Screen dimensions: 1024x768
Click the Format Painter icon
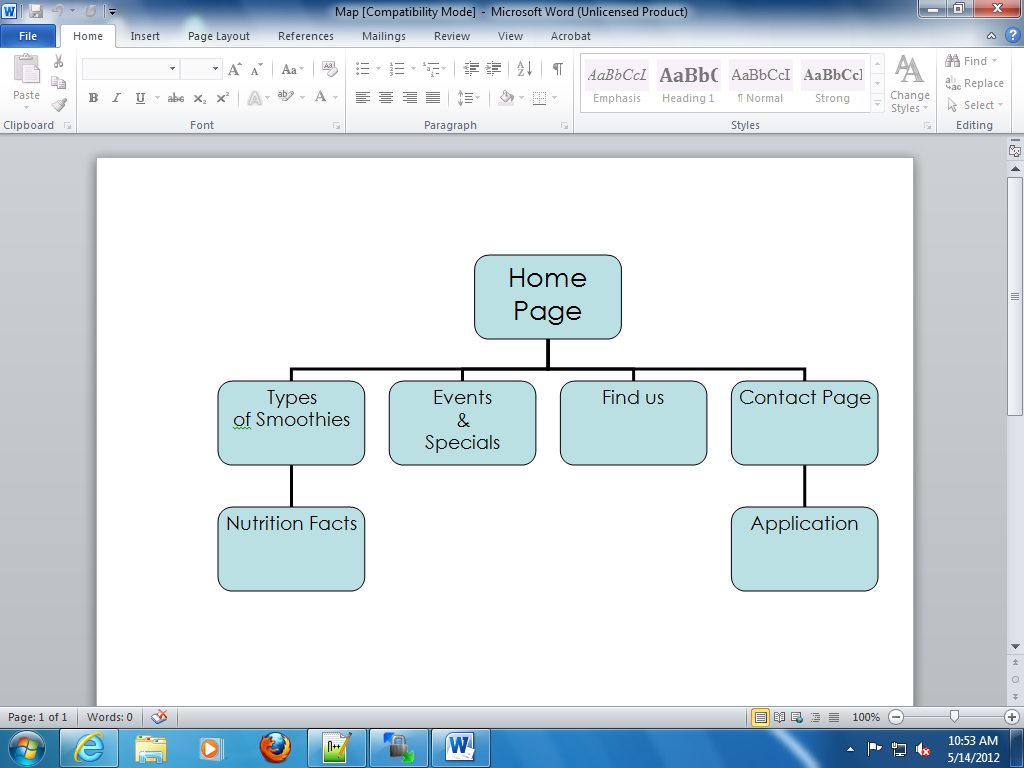click(59, 104)
